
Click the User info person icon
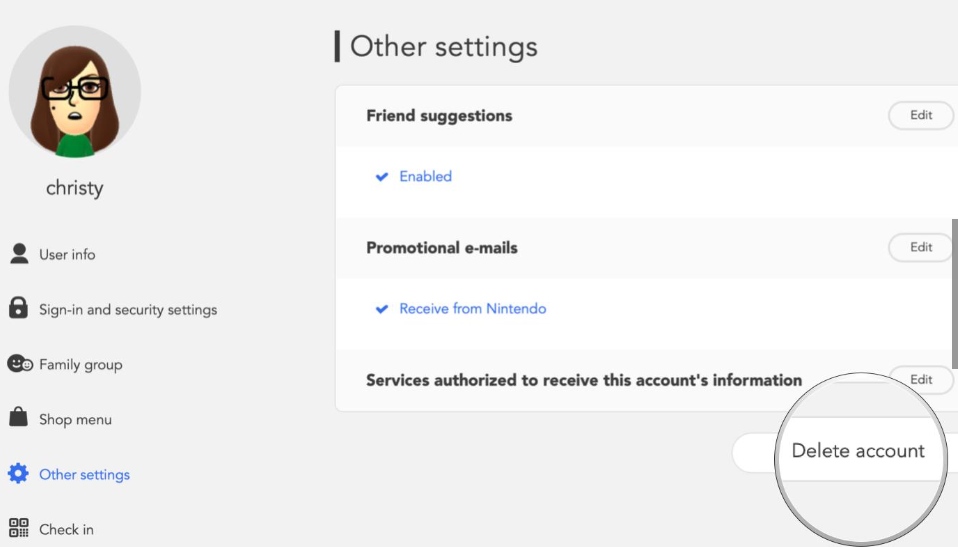pyautogui.click(x=18, y=254)
